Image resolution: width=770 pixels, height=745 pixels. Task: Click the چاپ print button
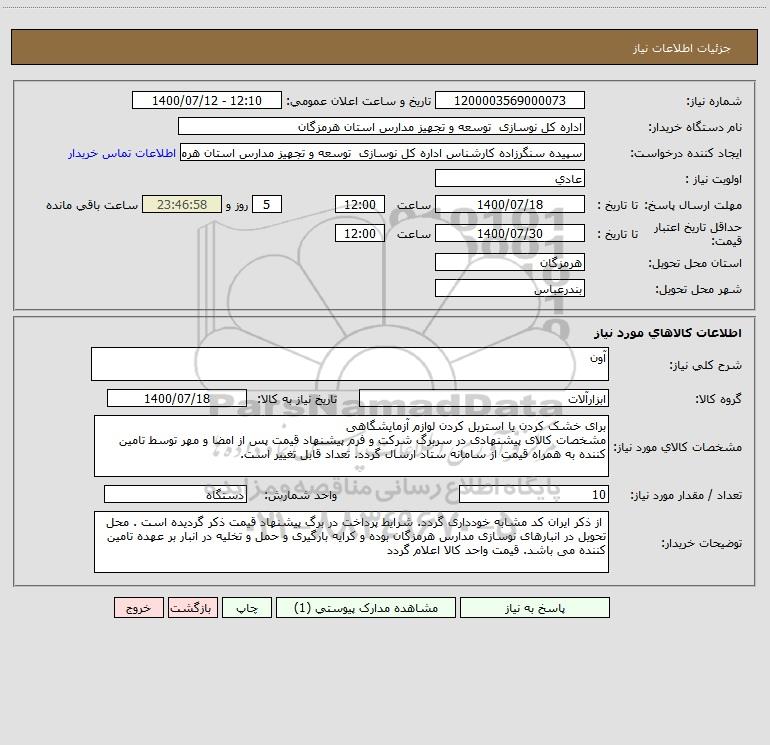tap(247, 607)
